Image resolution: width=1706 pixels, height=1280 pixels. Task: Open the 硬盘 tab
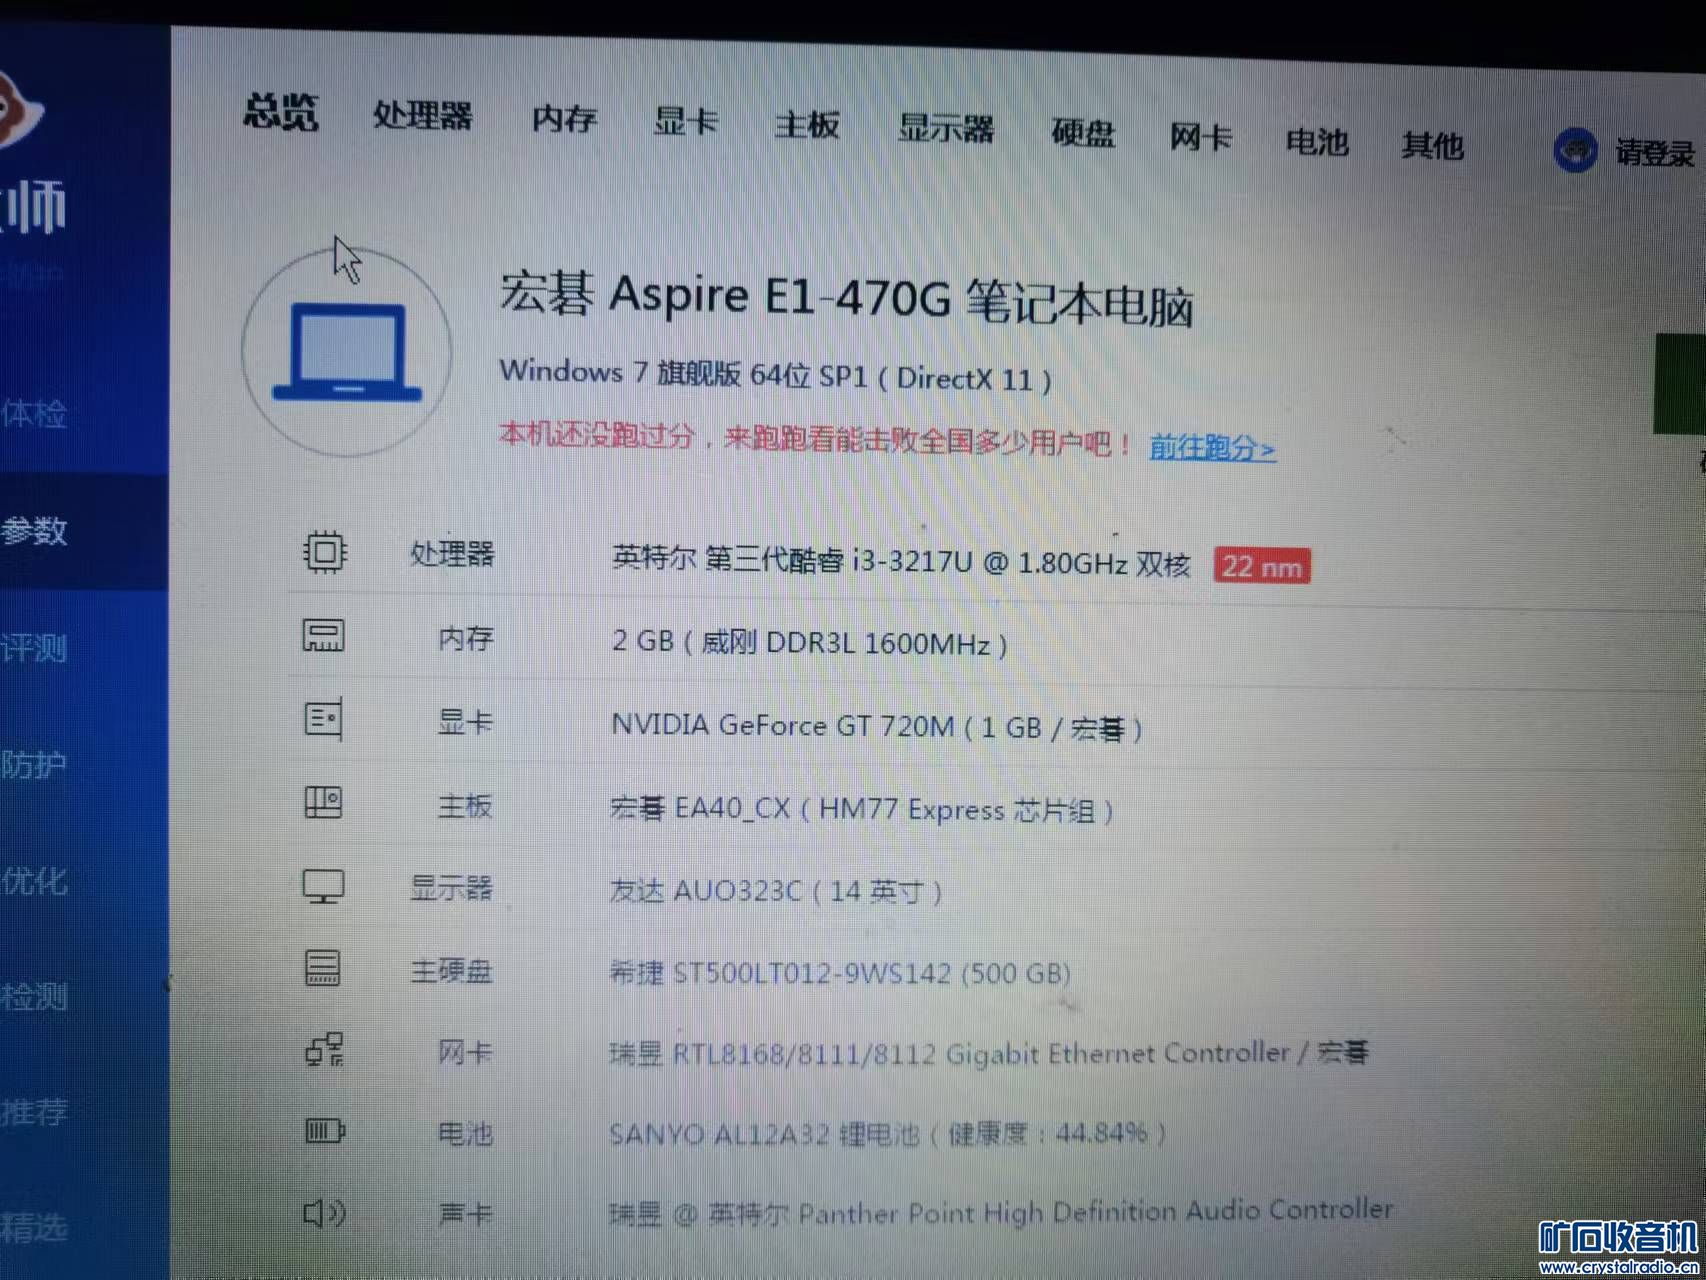(1082, 133)
